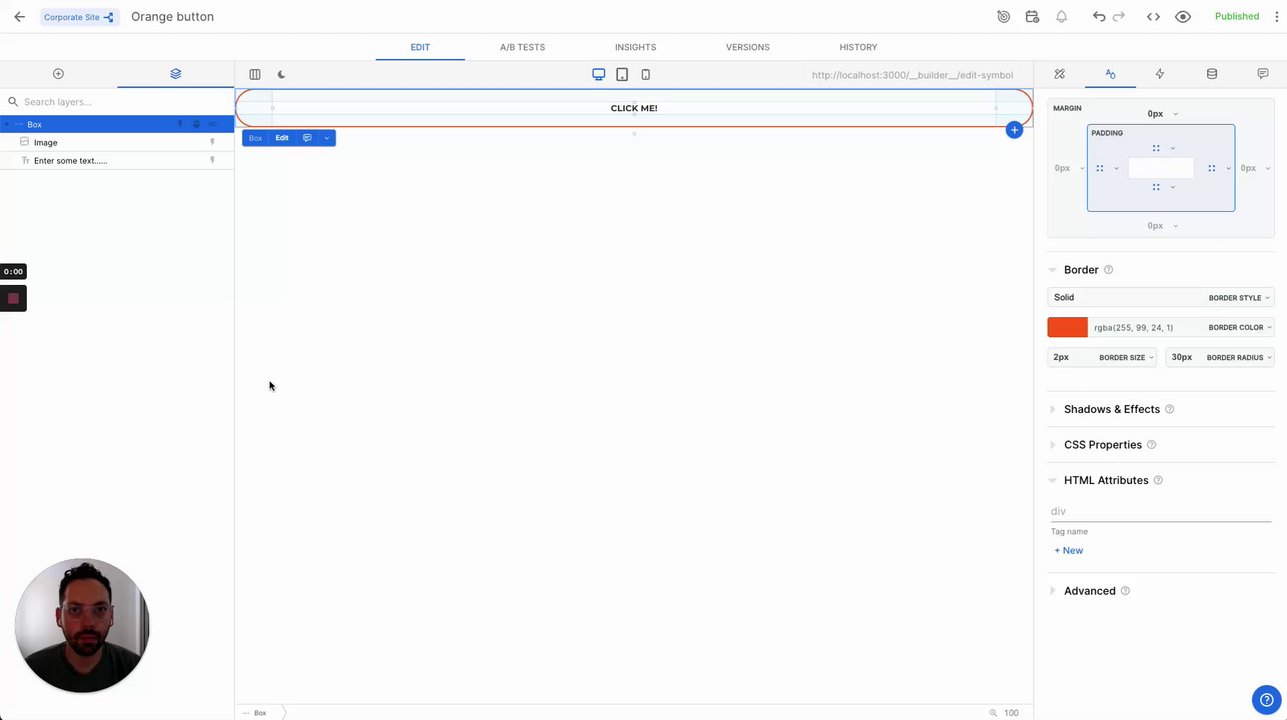Screen dimensions: 1287x720
Task: Click Edit in the Box toolbar
Action: click(x=282, y=138)
